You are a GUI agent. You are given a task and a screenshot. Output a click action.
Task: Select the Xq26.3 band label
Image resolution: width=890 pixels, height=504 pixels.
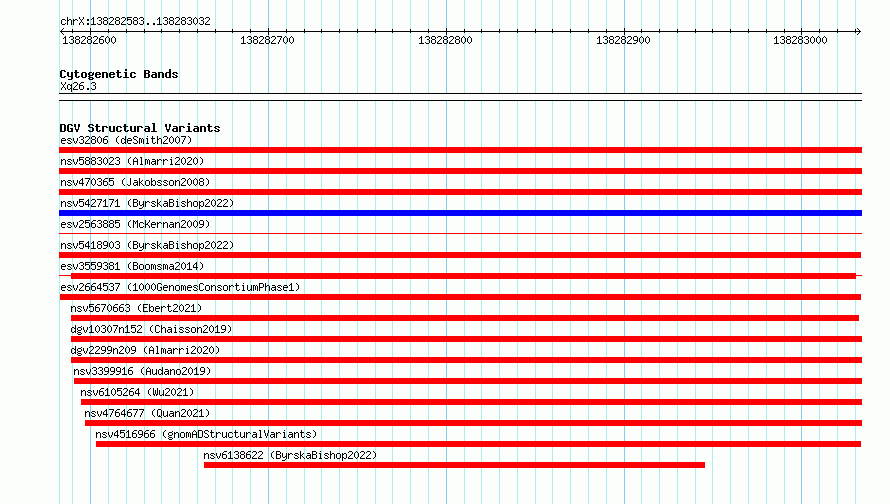click(78, 86)
